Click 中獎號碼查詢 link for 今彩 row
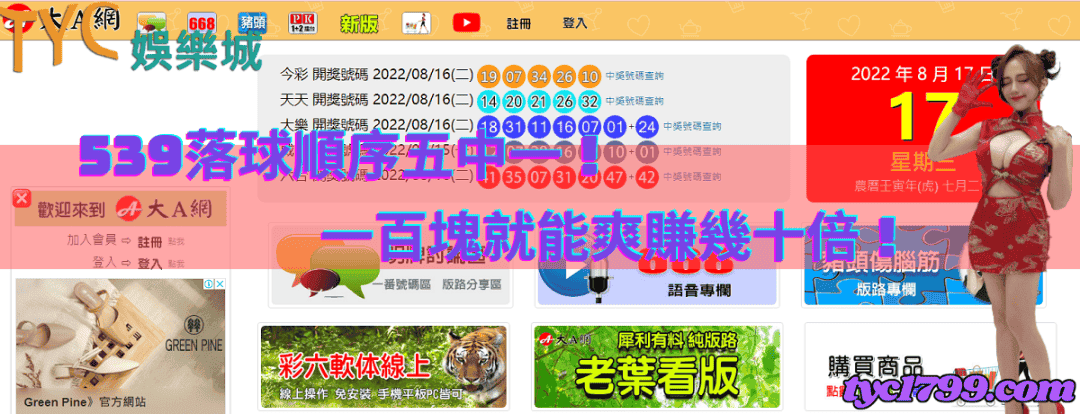Viewport: 1080px width, 414px height. [634, 76]
